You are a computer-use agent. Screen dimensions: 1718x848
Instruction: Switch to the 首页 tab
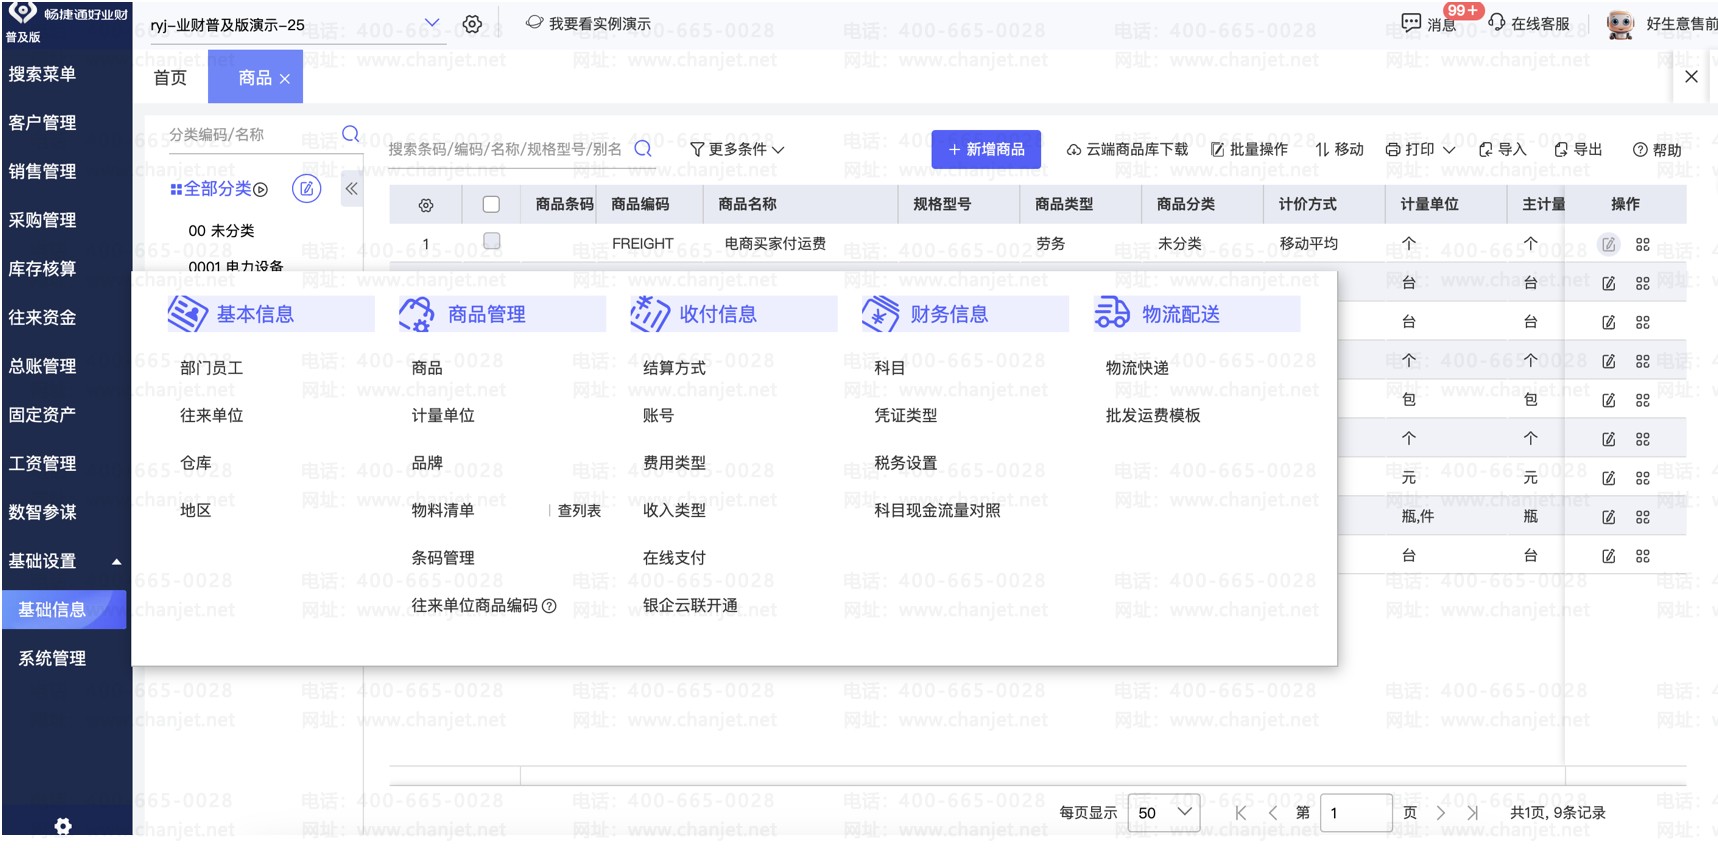pyautogui.click(x=170, y=78)
